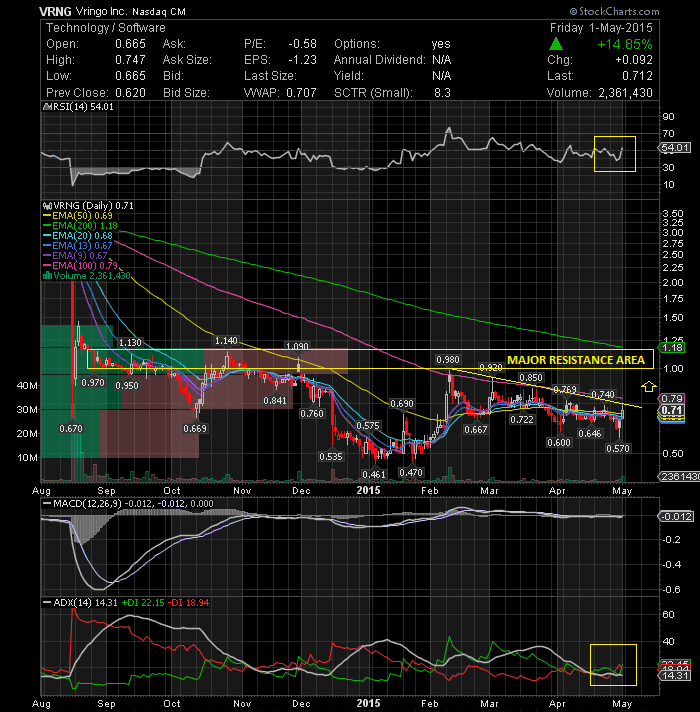
Task: Click the header Volume 2,361,430 value
Action: coord(625,93)
